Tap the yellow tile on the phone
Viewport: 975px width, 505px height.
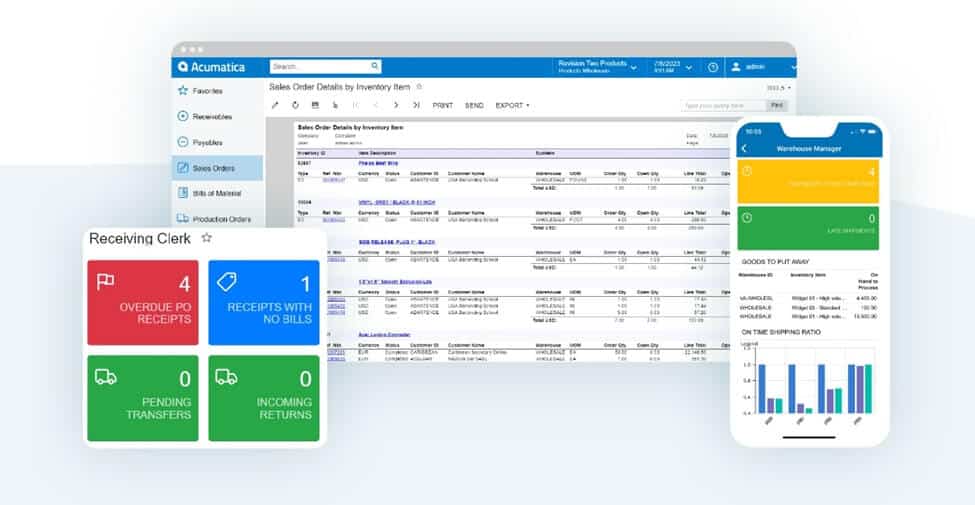click(808, 181)
